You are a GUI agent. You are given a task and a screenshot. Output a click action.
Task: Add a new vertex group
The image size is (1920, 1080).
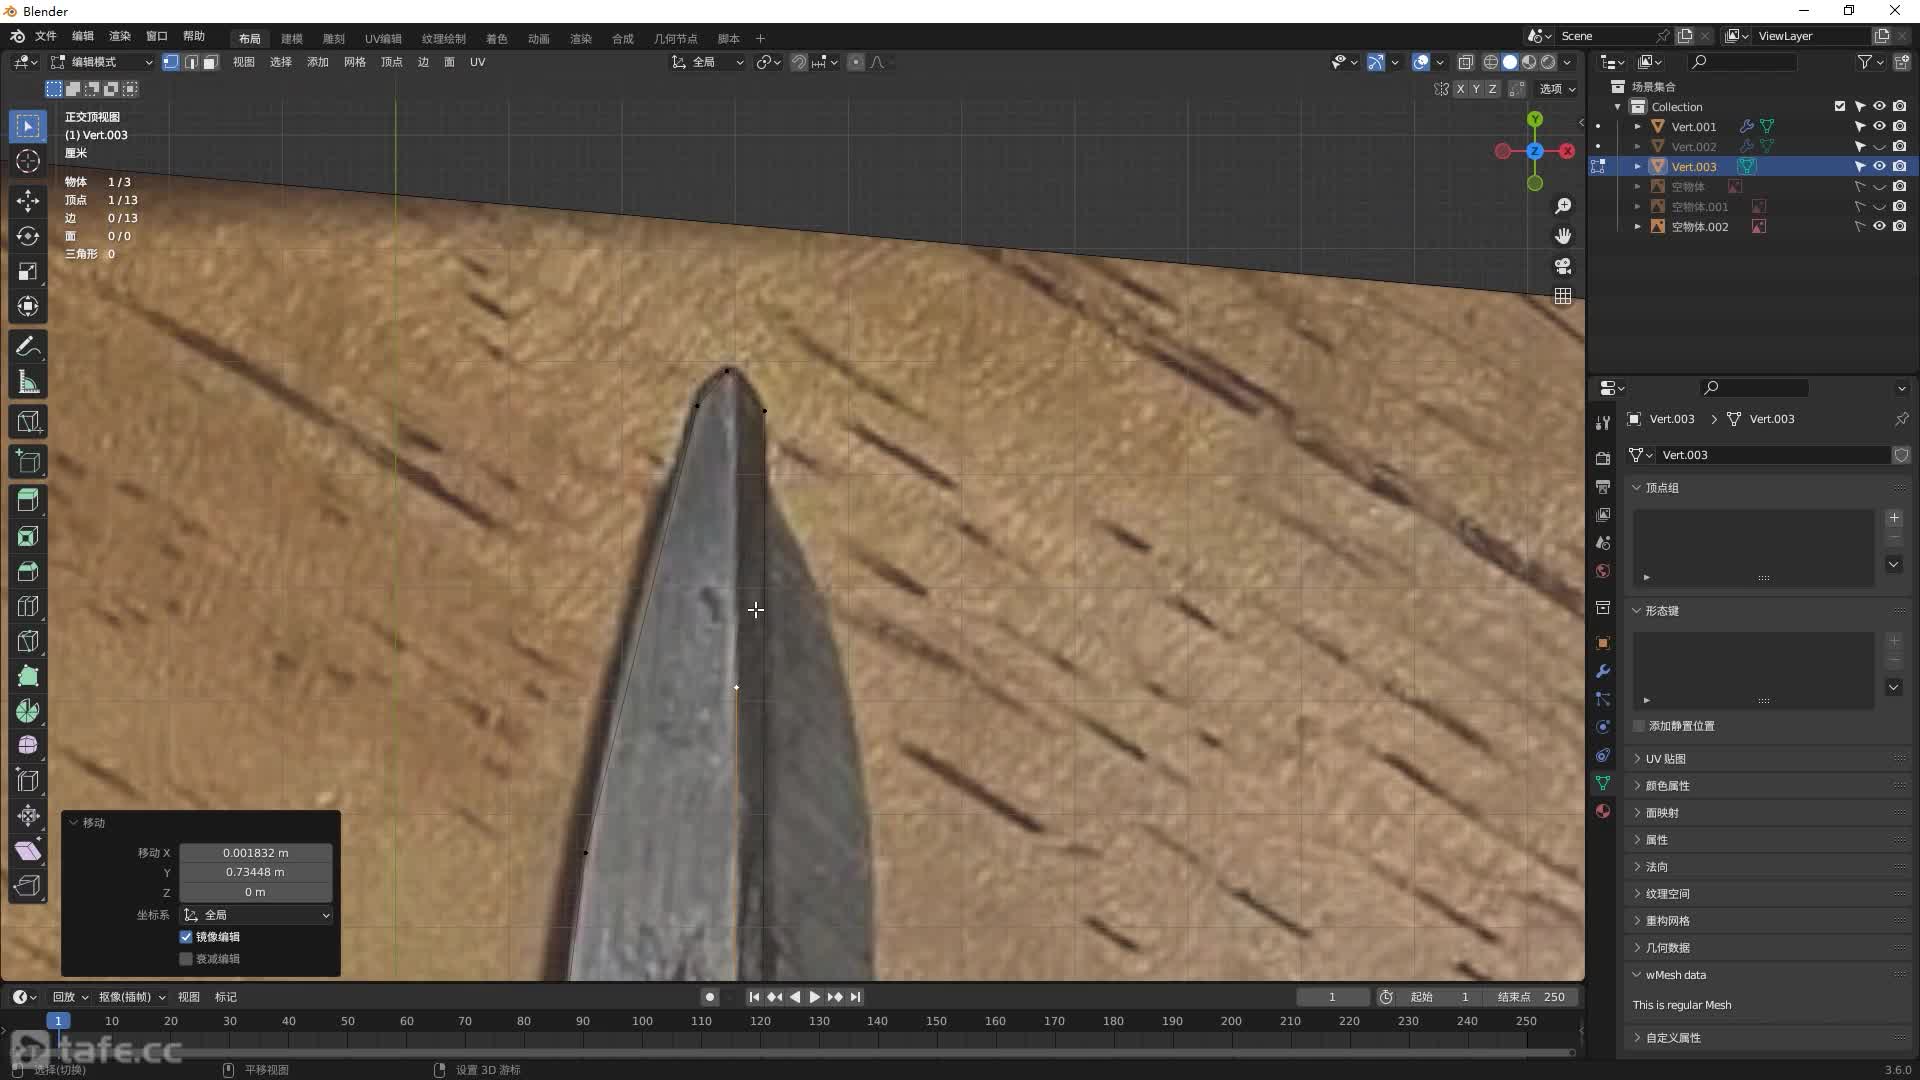(1894, 518)
